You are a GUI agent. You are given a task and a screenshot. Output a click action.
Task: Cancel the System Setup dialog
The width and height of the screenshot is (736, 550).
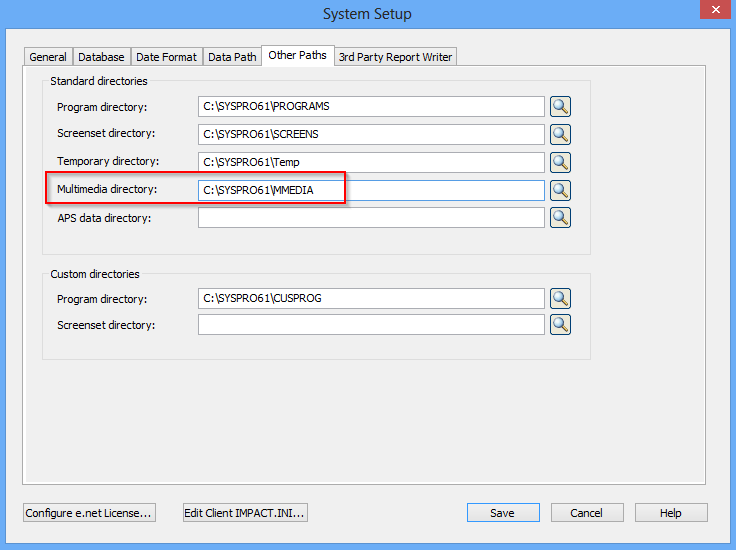[586, 513]
